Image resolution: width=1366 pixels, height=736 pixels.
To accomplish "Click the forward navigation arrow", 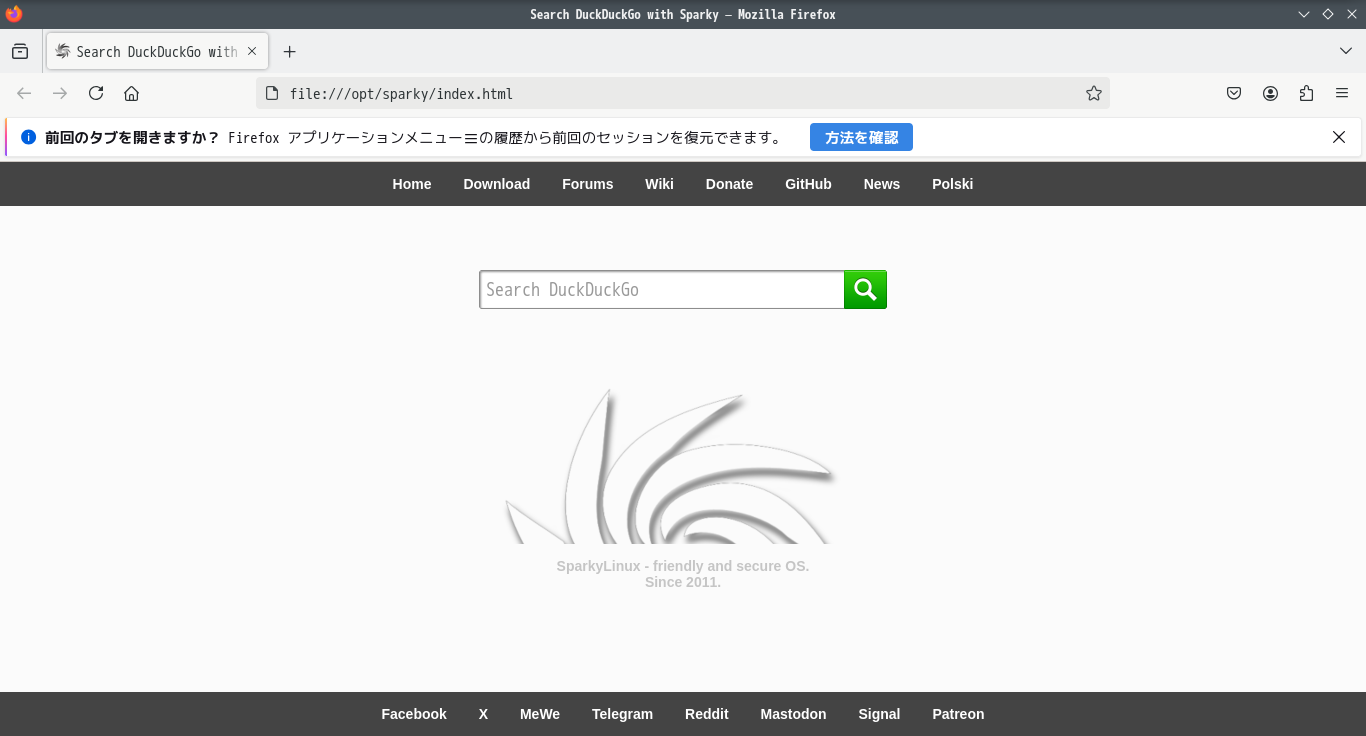I will [60, 93].
